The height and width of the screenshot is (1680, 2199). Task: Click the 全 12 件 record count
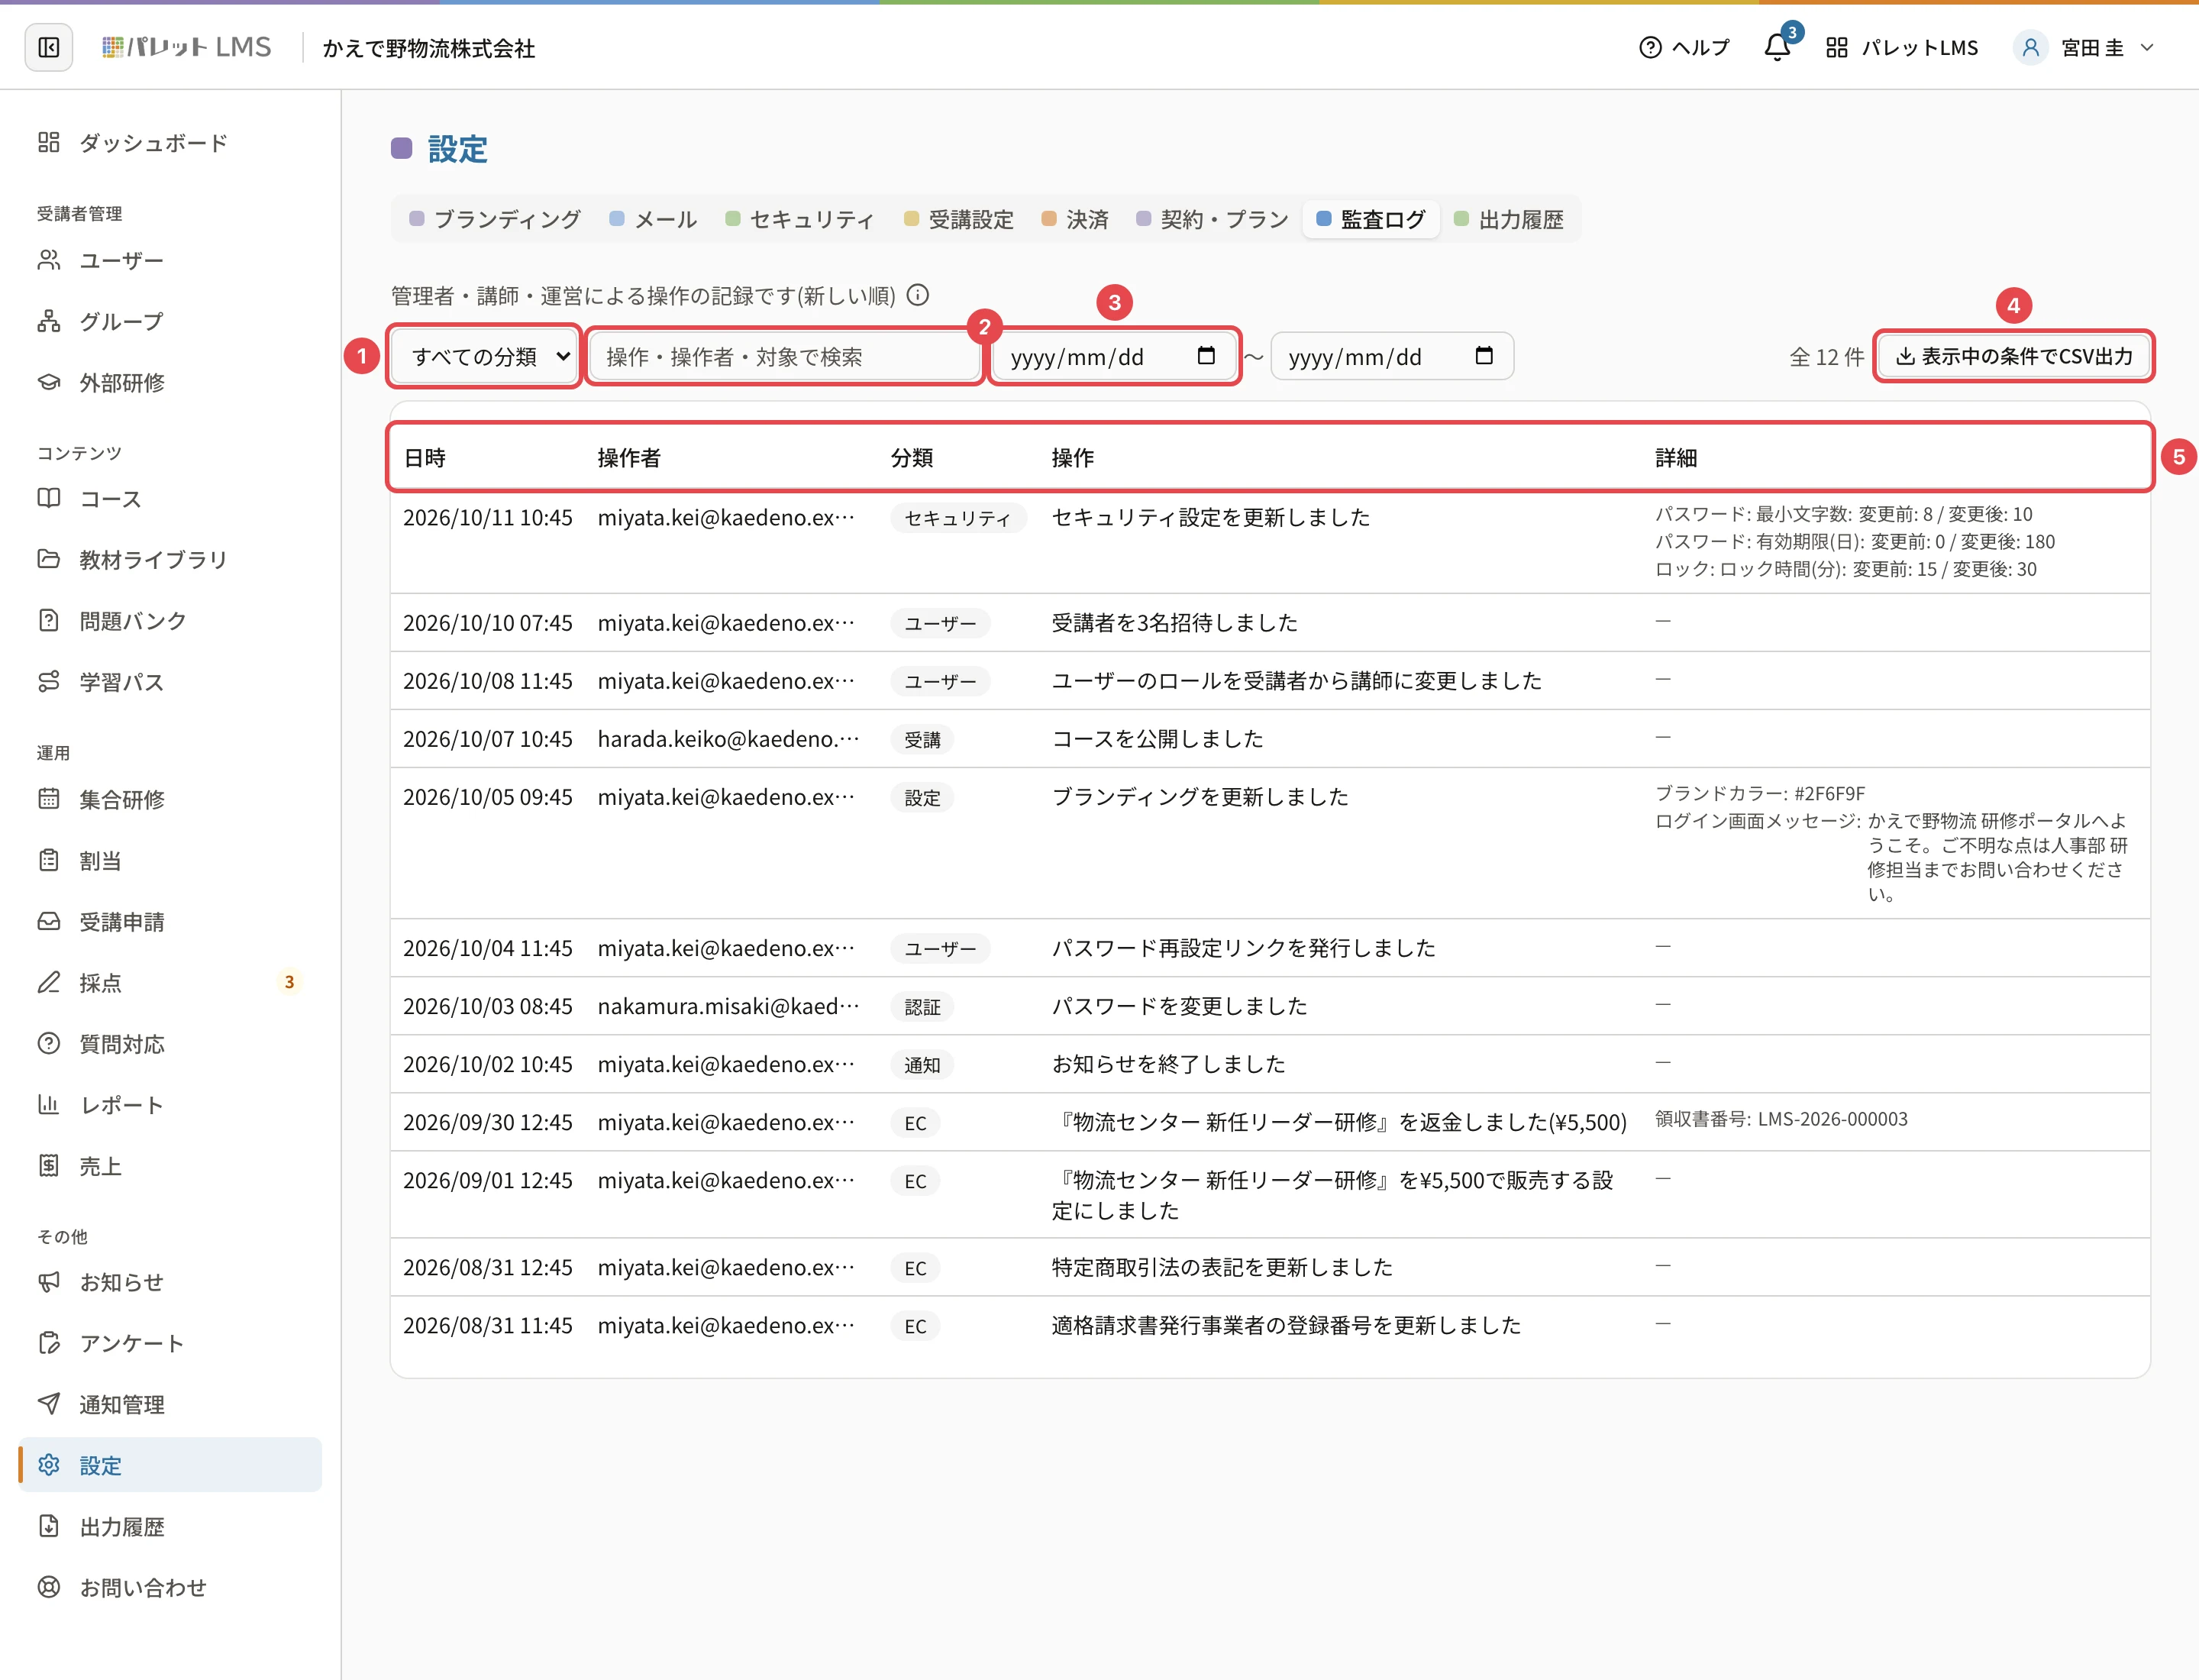[1826, 357]
